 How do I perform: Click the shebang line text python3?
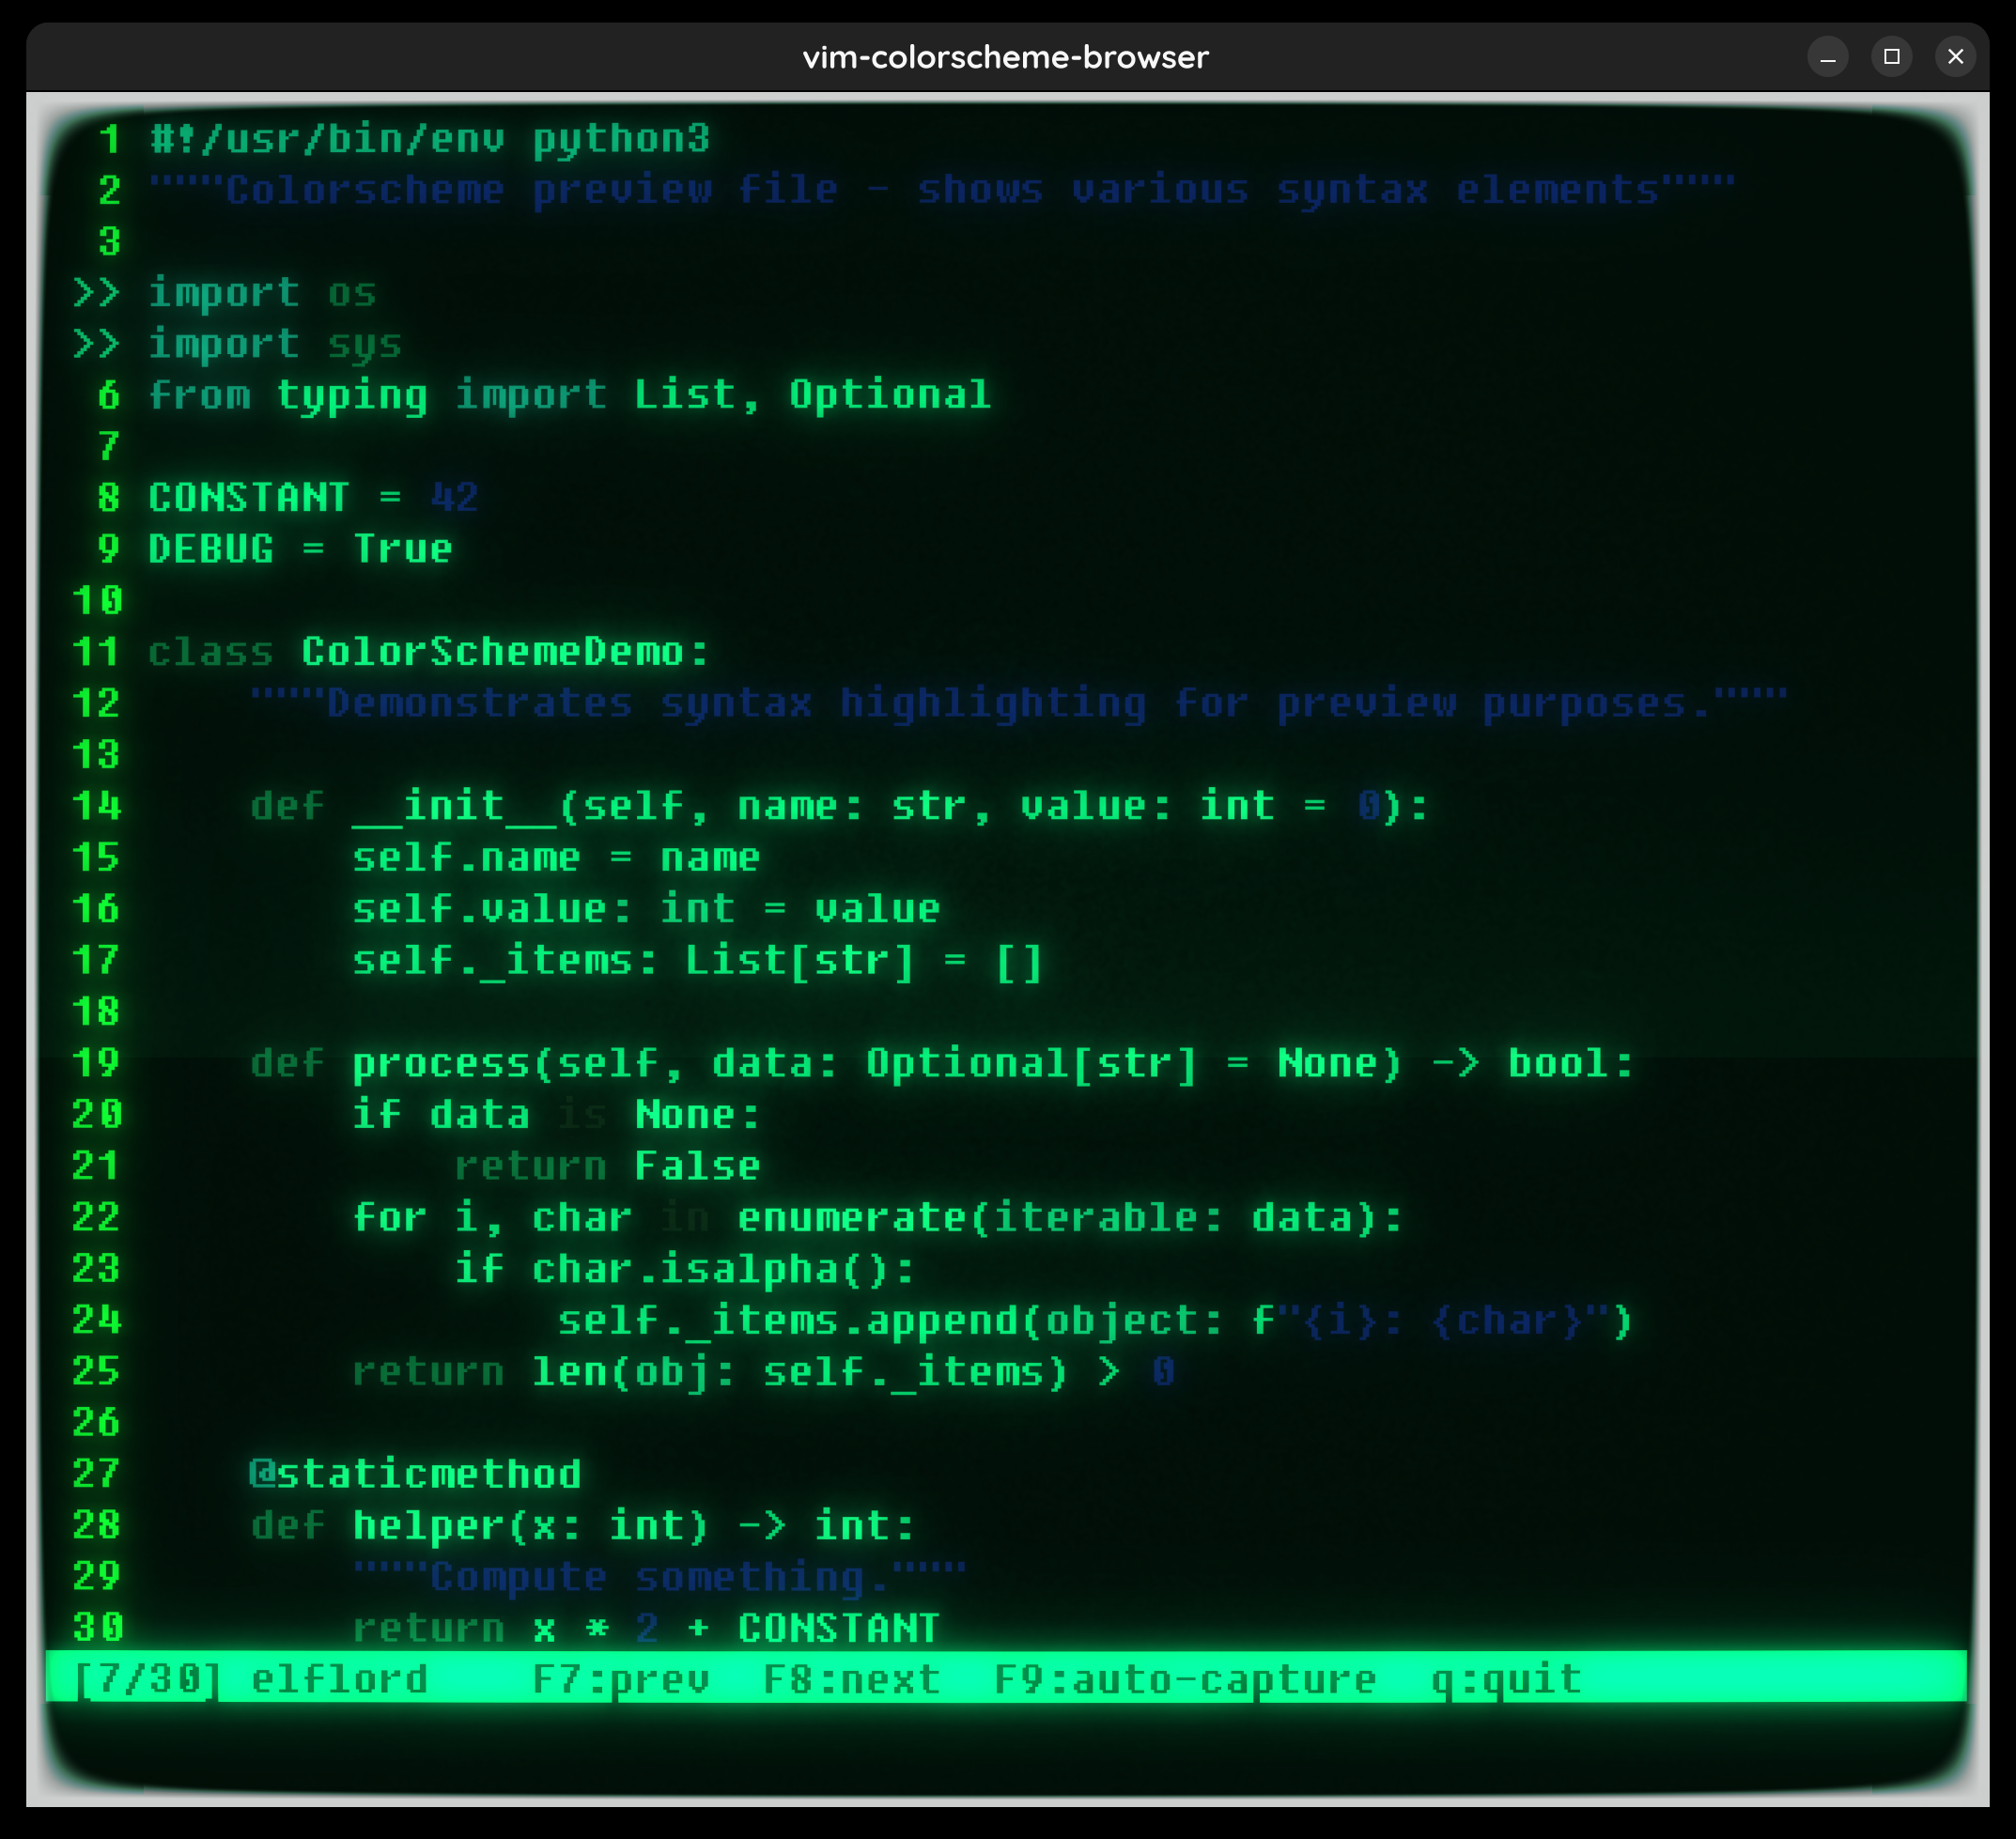[620, 139]
